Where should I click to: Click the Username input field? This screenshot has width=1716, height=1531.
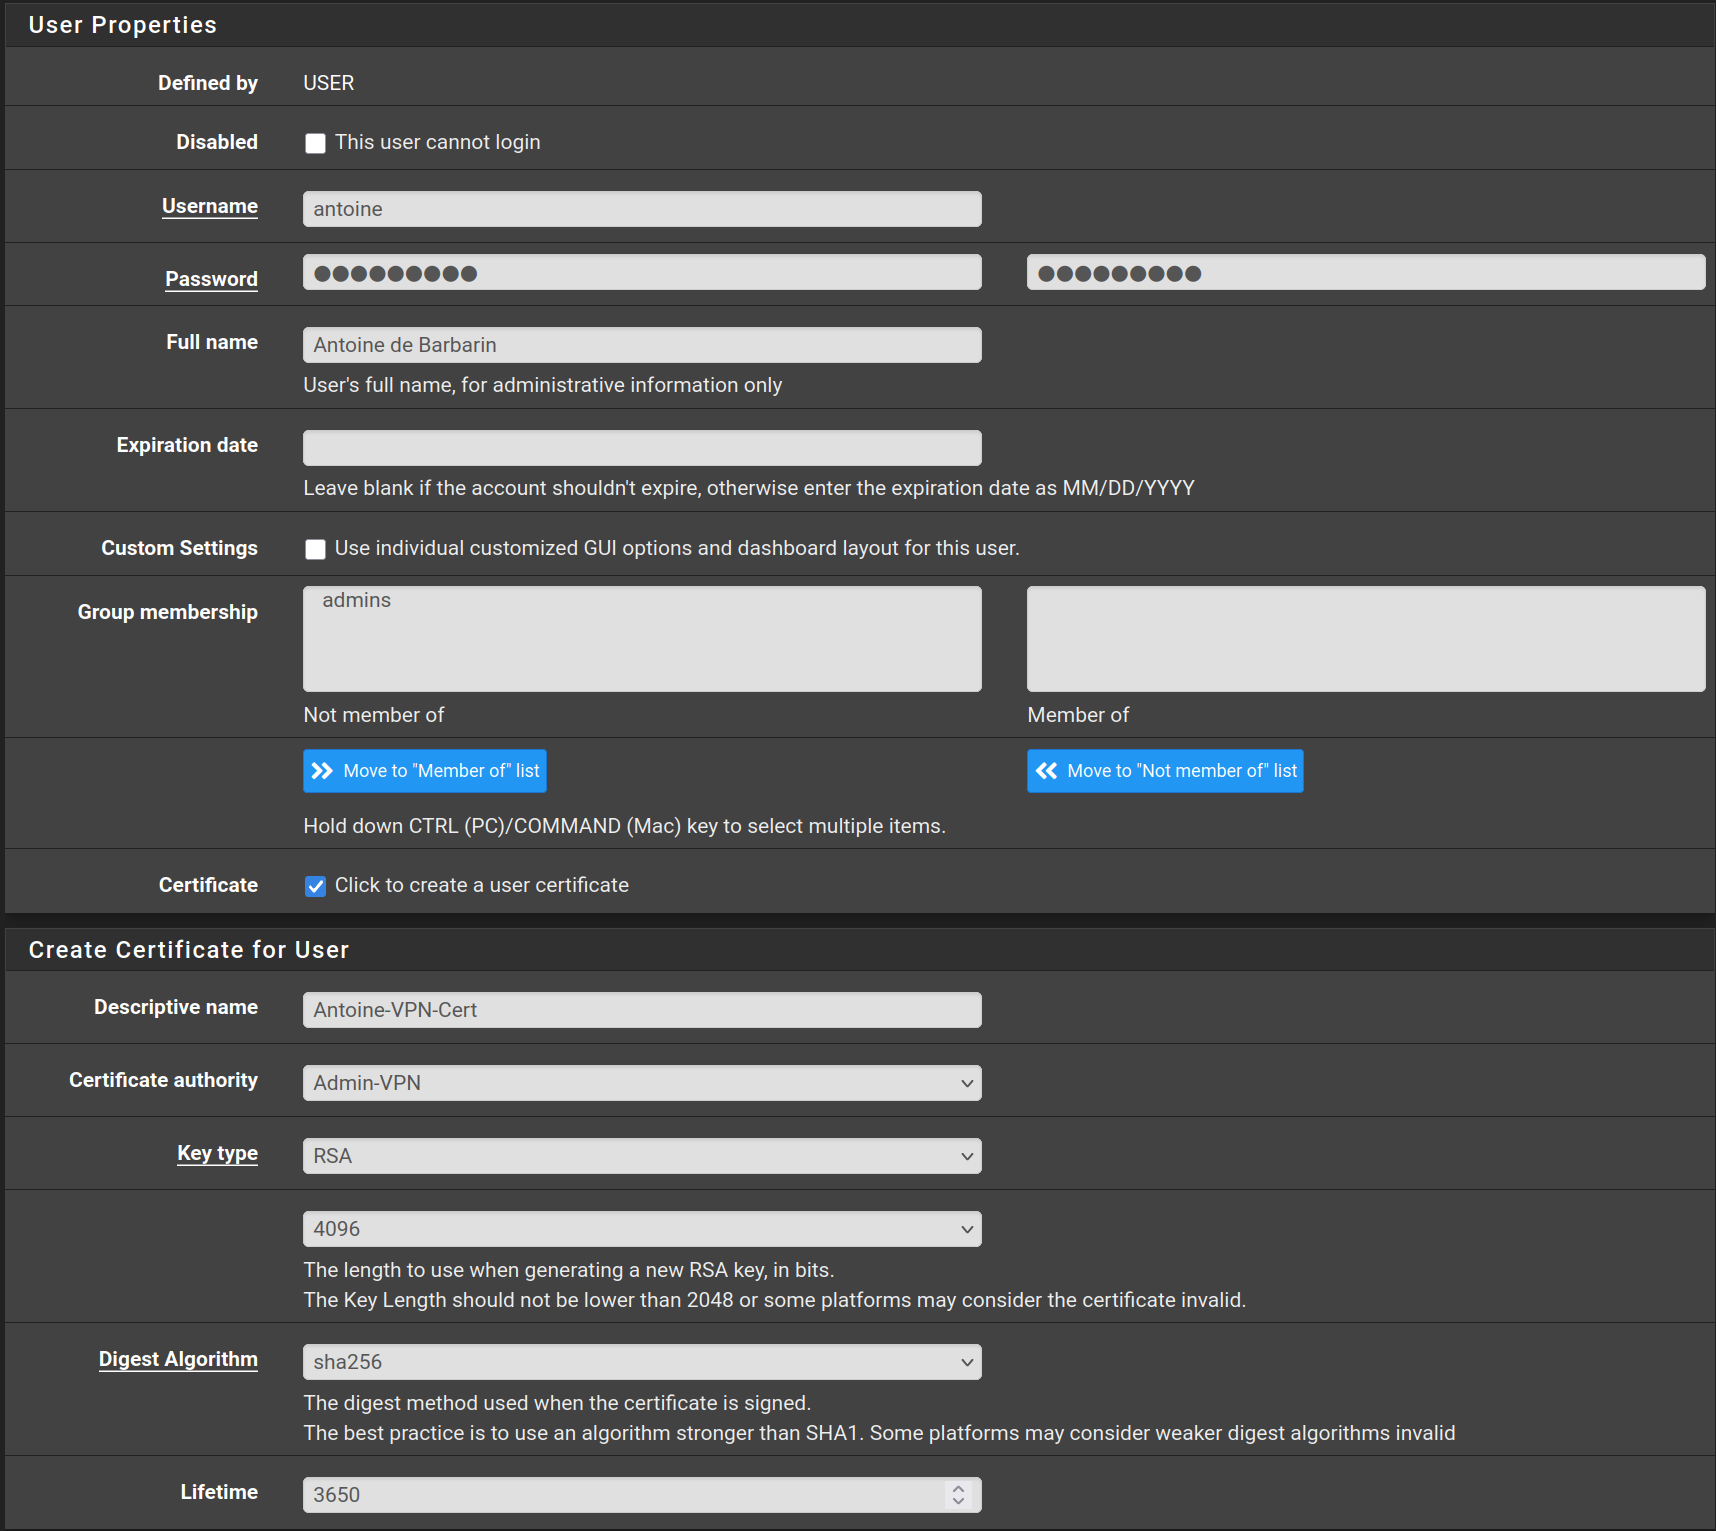tap(641, 209)
